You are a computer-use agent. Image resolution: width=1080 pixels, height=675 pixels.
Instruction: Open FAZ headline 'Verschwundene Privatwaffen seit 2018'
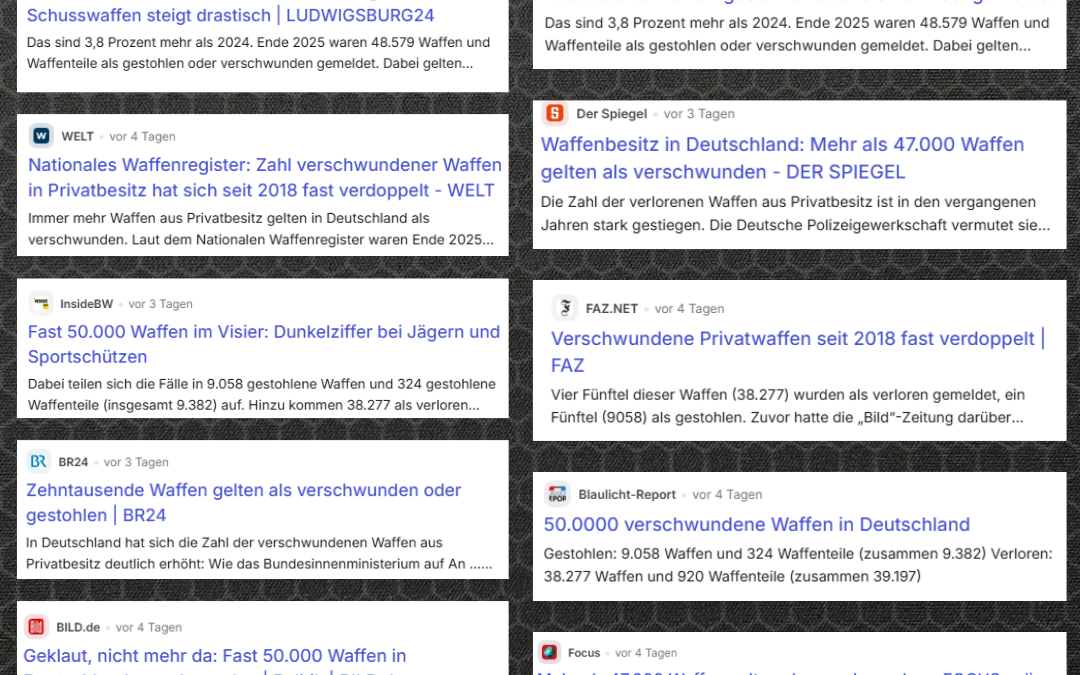[797, 351]
